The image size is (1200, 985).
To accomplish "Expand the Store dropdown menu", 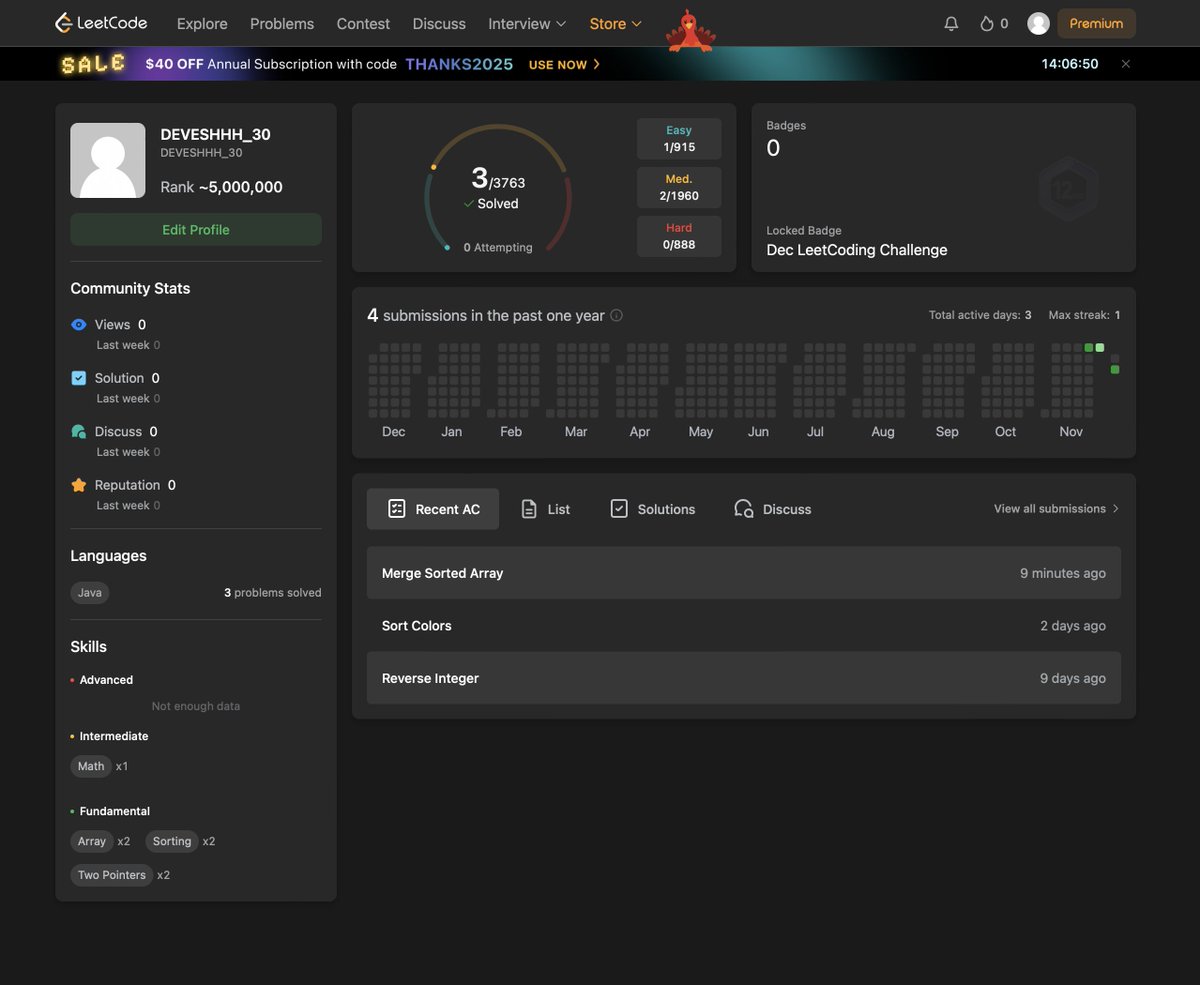I will tap(616, 23).
